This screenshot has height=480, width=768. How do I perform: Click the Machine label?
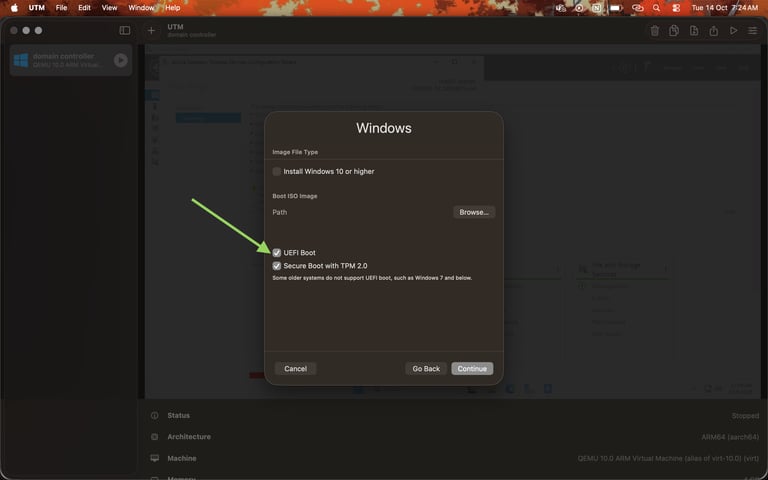click(182, 458)
